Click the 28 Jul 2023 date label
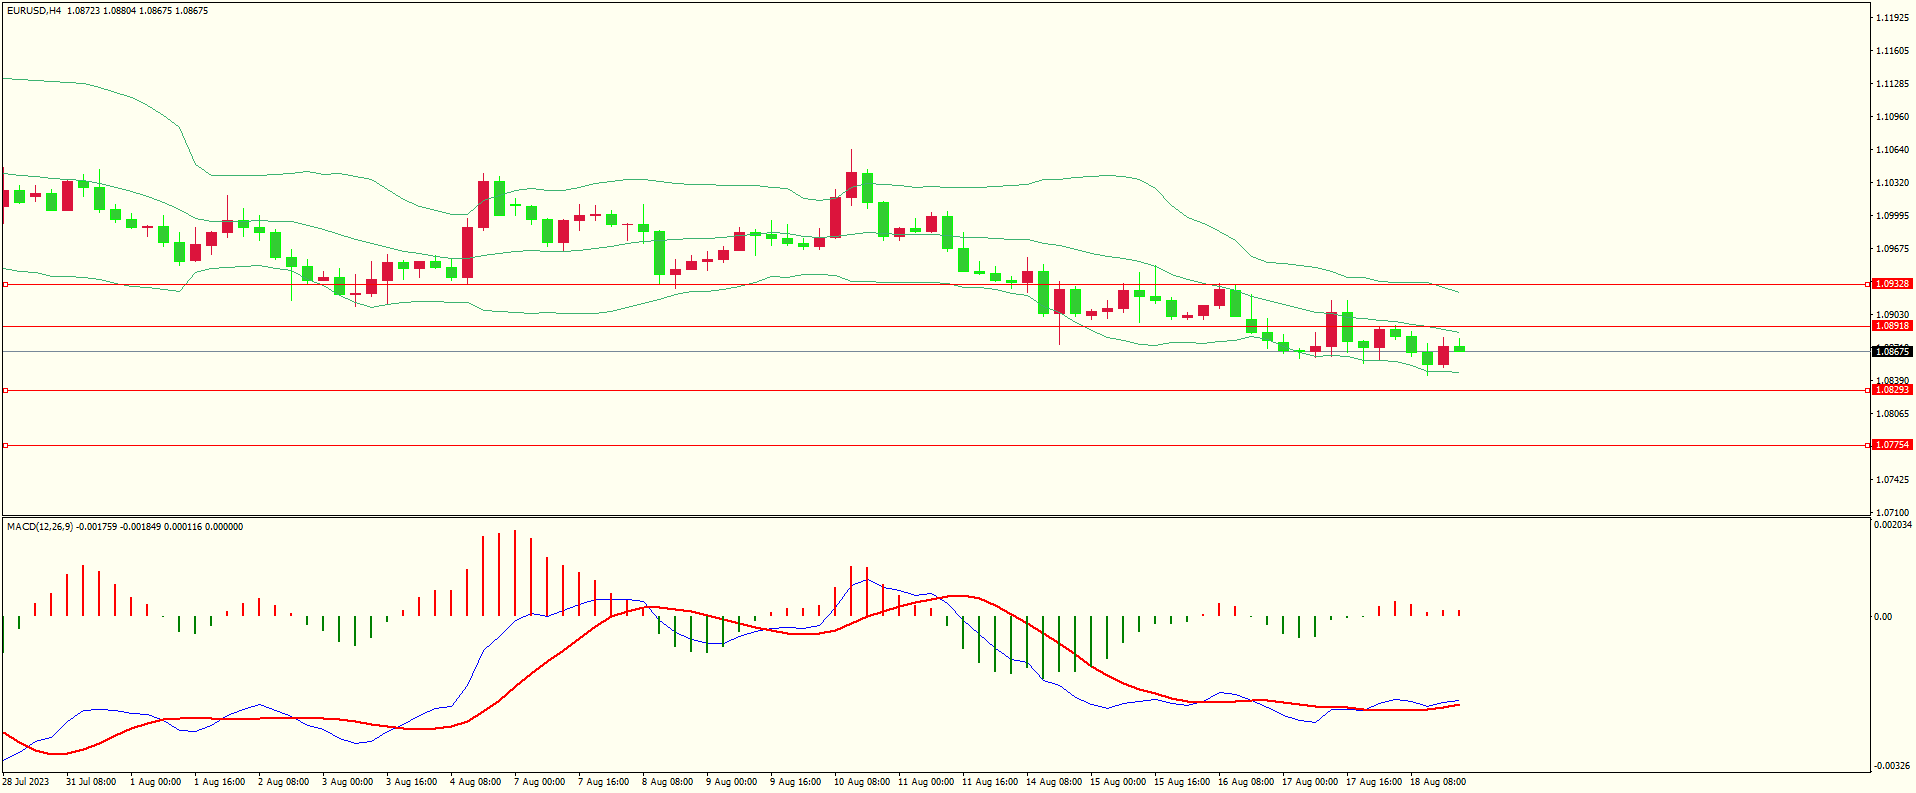 [x=26, y=782]
